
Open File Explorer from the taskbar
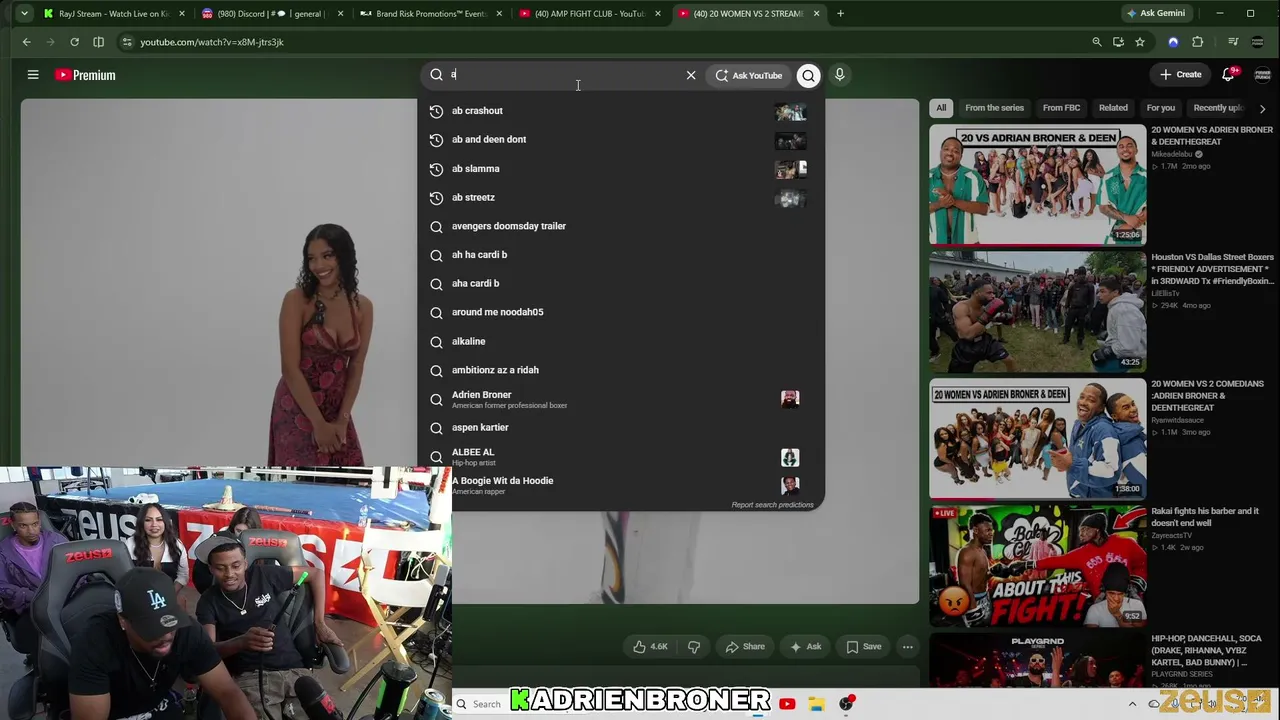point(816,704)
